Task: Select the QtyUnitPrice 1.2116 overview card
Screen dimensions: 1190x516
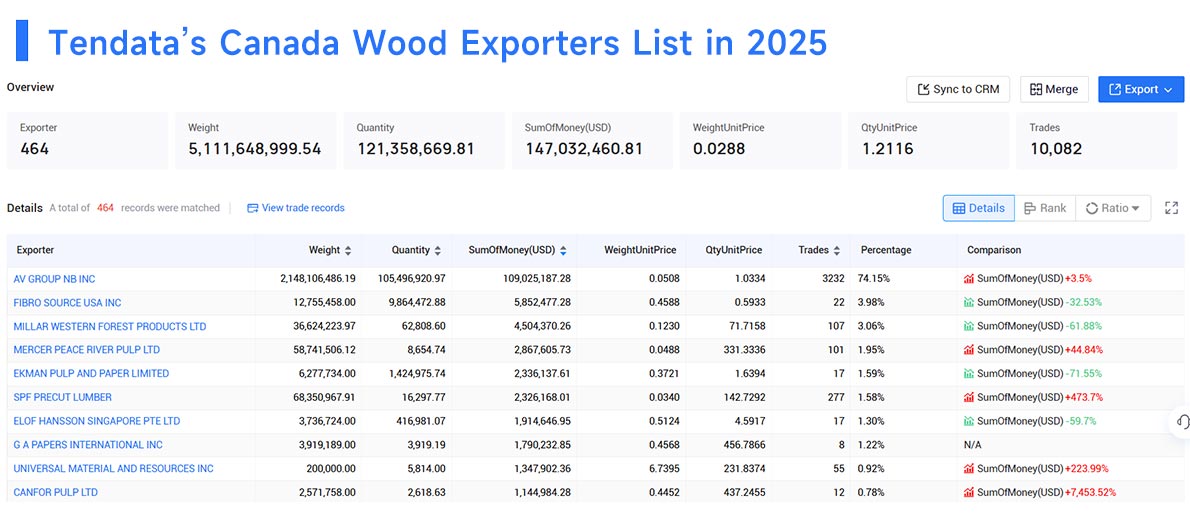Action: [930, 140]
